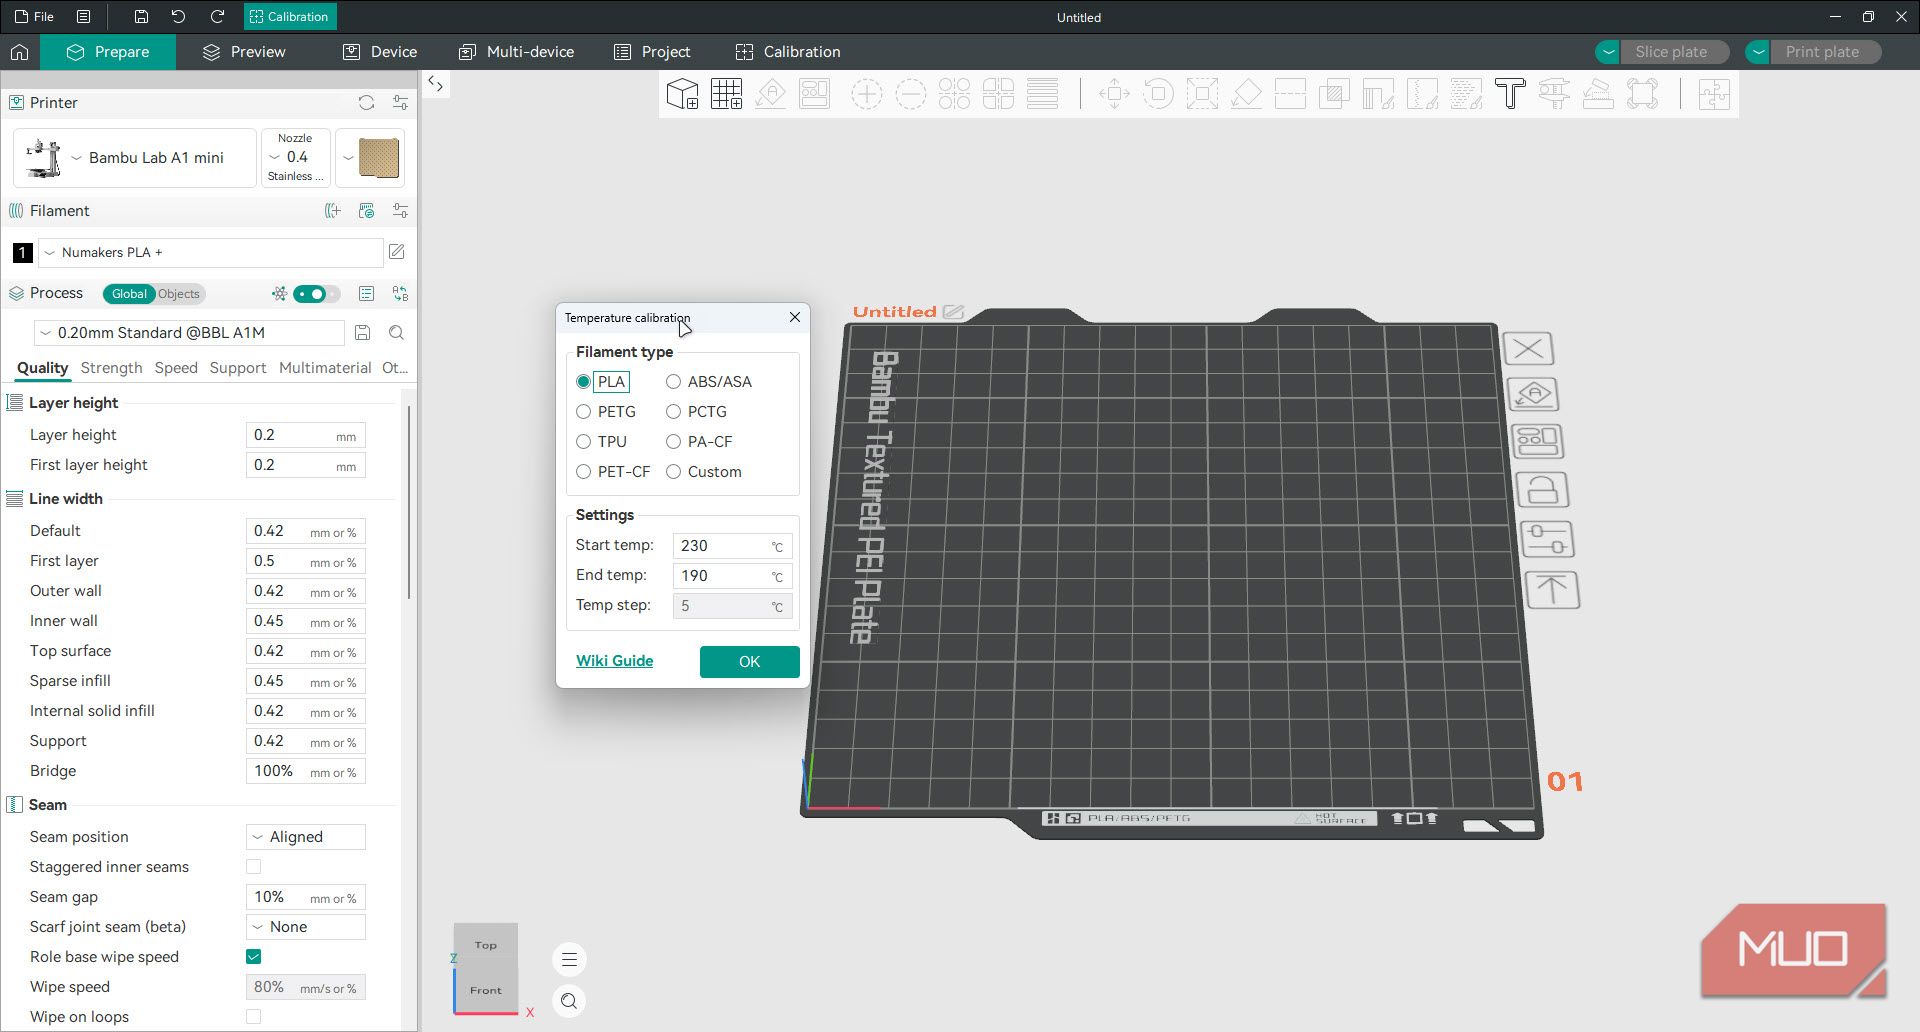Click the search process settings magnifier
The image size is (1920, 1032).
click(397, 333)
